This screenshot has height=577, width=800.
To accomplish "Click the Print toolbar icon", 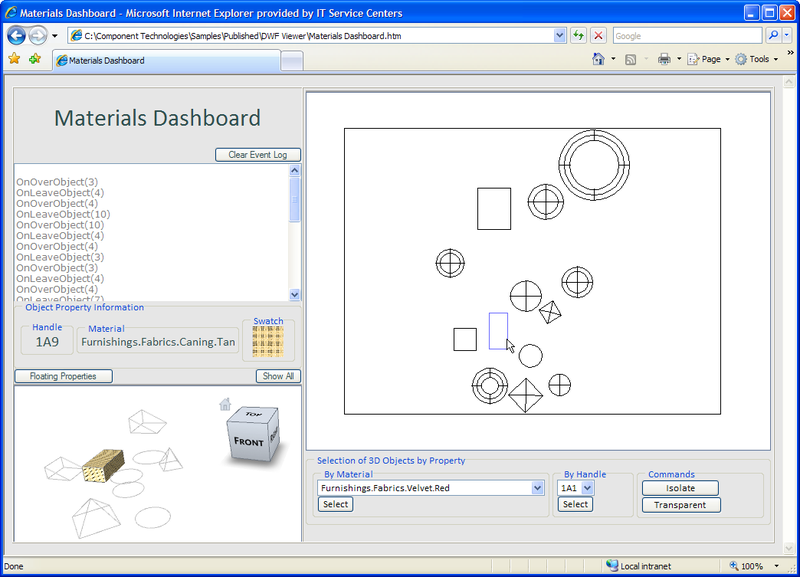I will (x=664, y=59).
